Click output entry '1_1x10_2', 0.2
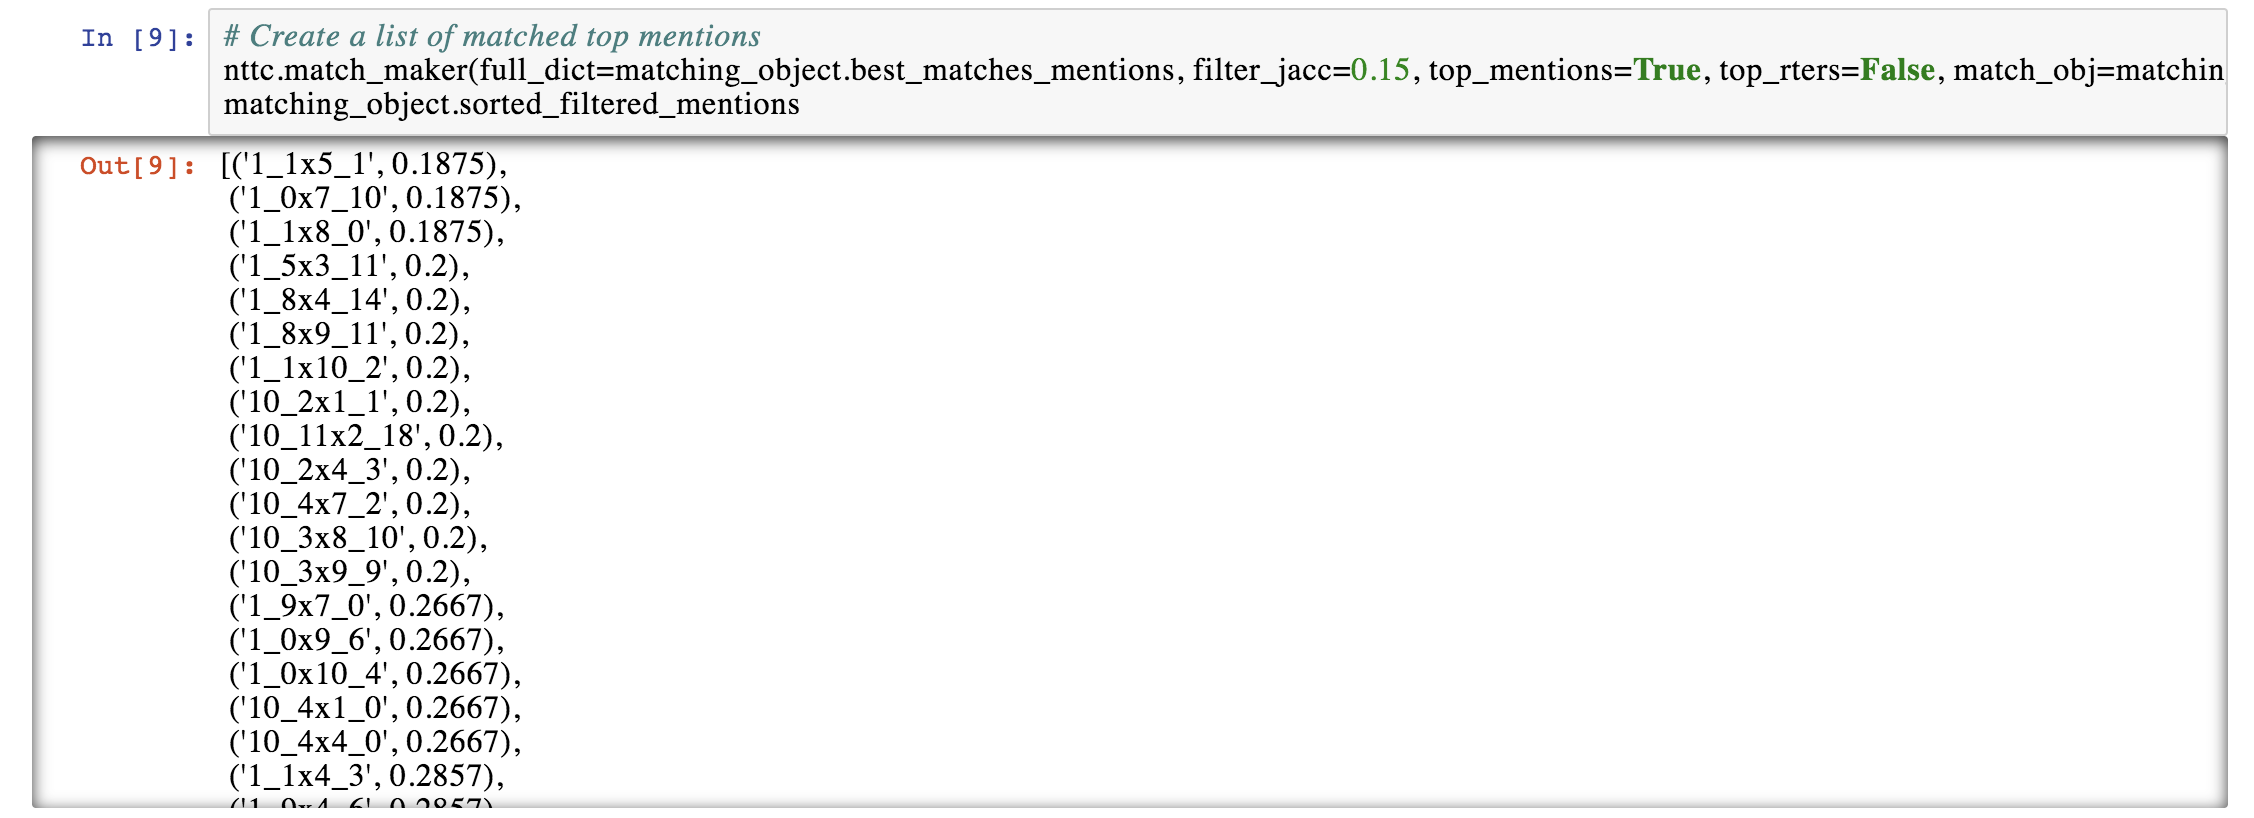 pyautogui.click(x=349, y=368)
